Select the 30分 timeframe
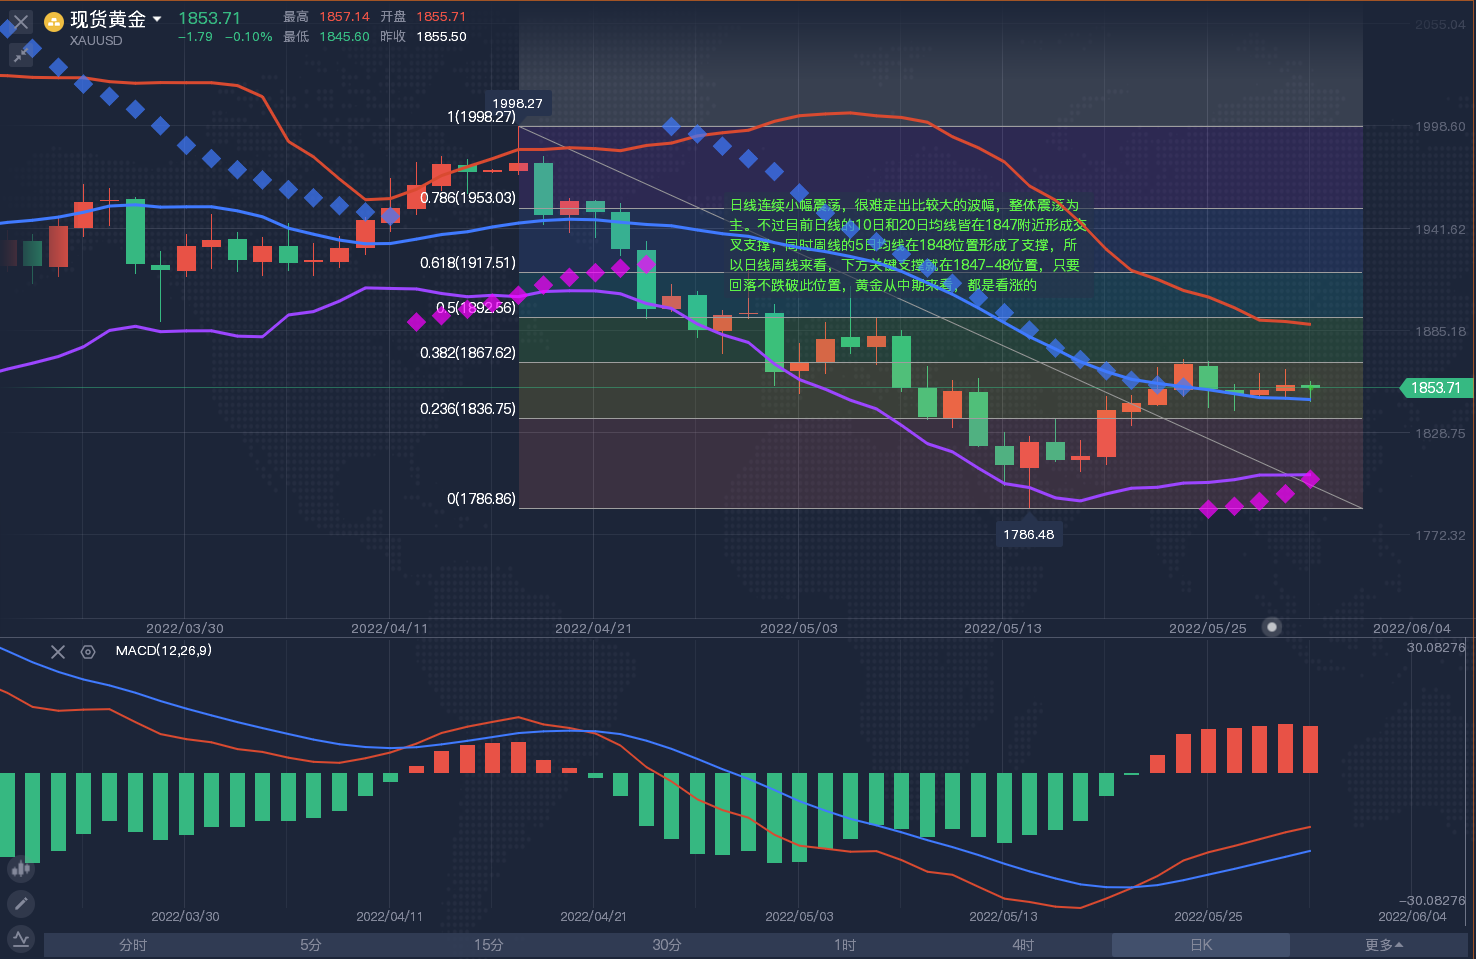The width and height of the screenshot is (1476, 959). [667, 945]
